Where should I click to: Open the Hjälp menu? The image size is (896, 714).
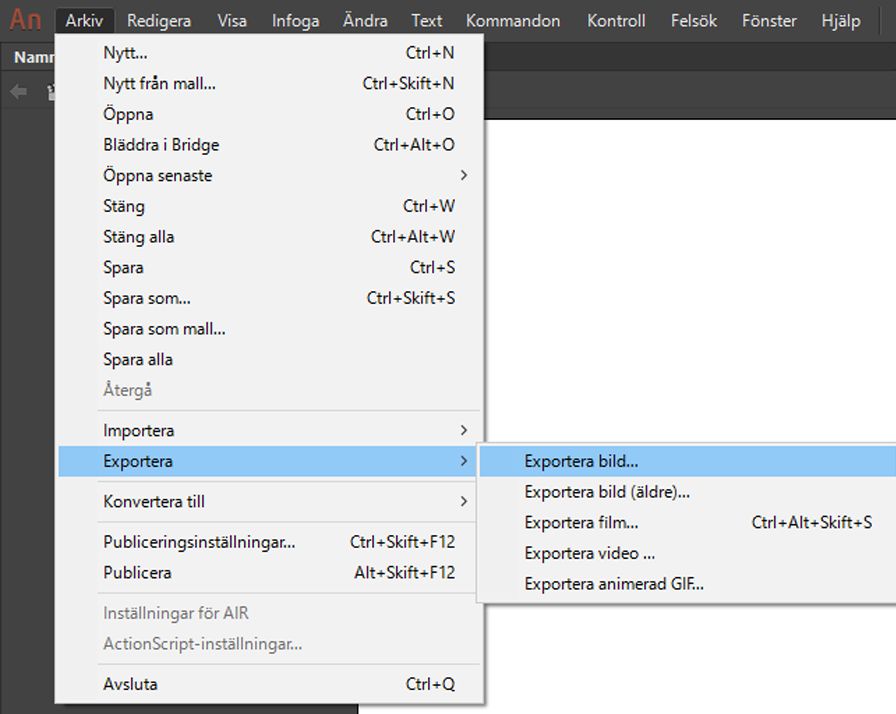pos(841,20)
